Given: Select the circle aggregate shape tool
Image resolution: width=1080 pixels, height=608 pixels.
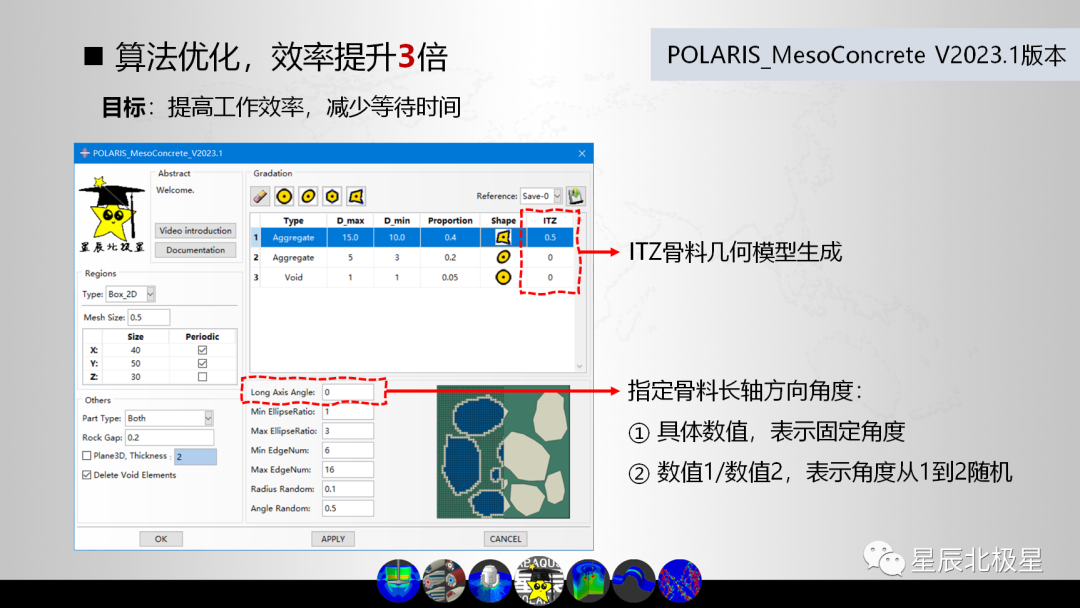Looking at the screenshot, I should (284, 196).
